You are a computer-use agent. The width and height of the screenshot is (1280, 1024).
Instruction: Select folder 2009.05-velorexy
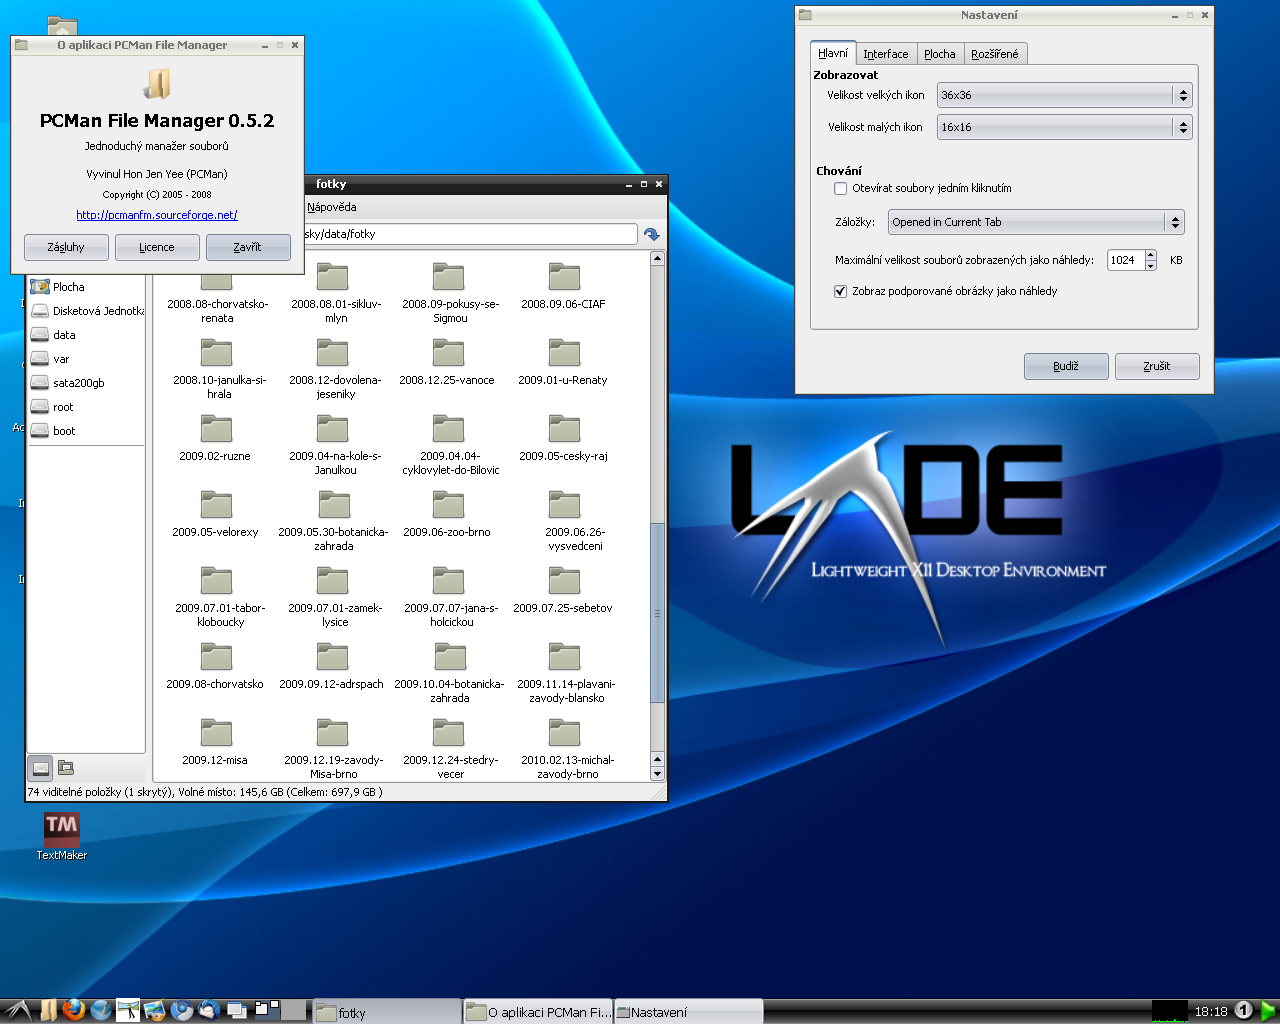pyautogui.click(x=216, y=515)
